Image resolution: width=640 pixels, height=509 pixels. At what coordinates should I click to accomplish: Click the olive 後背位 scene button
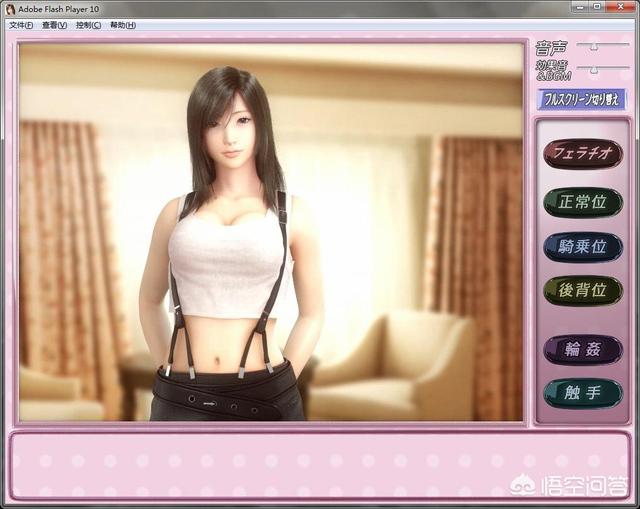(x=583, y=291)
